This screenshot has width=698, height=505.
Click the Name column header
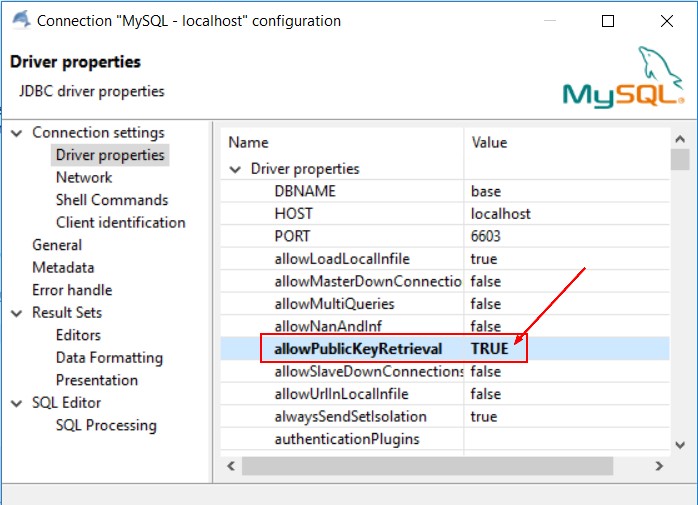point(249,143)
